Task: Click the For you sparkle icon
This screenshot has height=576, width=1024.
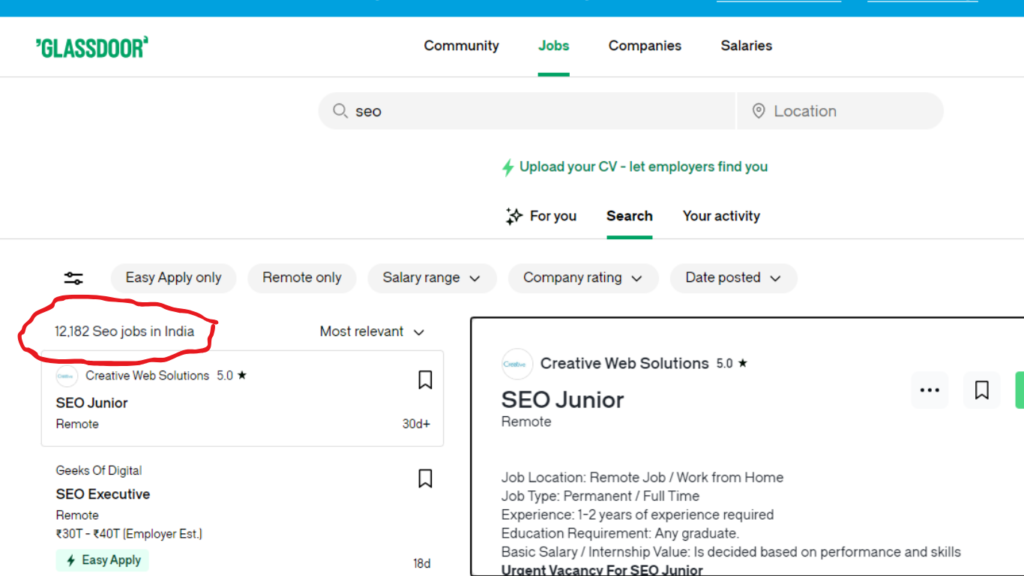Action: (514, 216)
